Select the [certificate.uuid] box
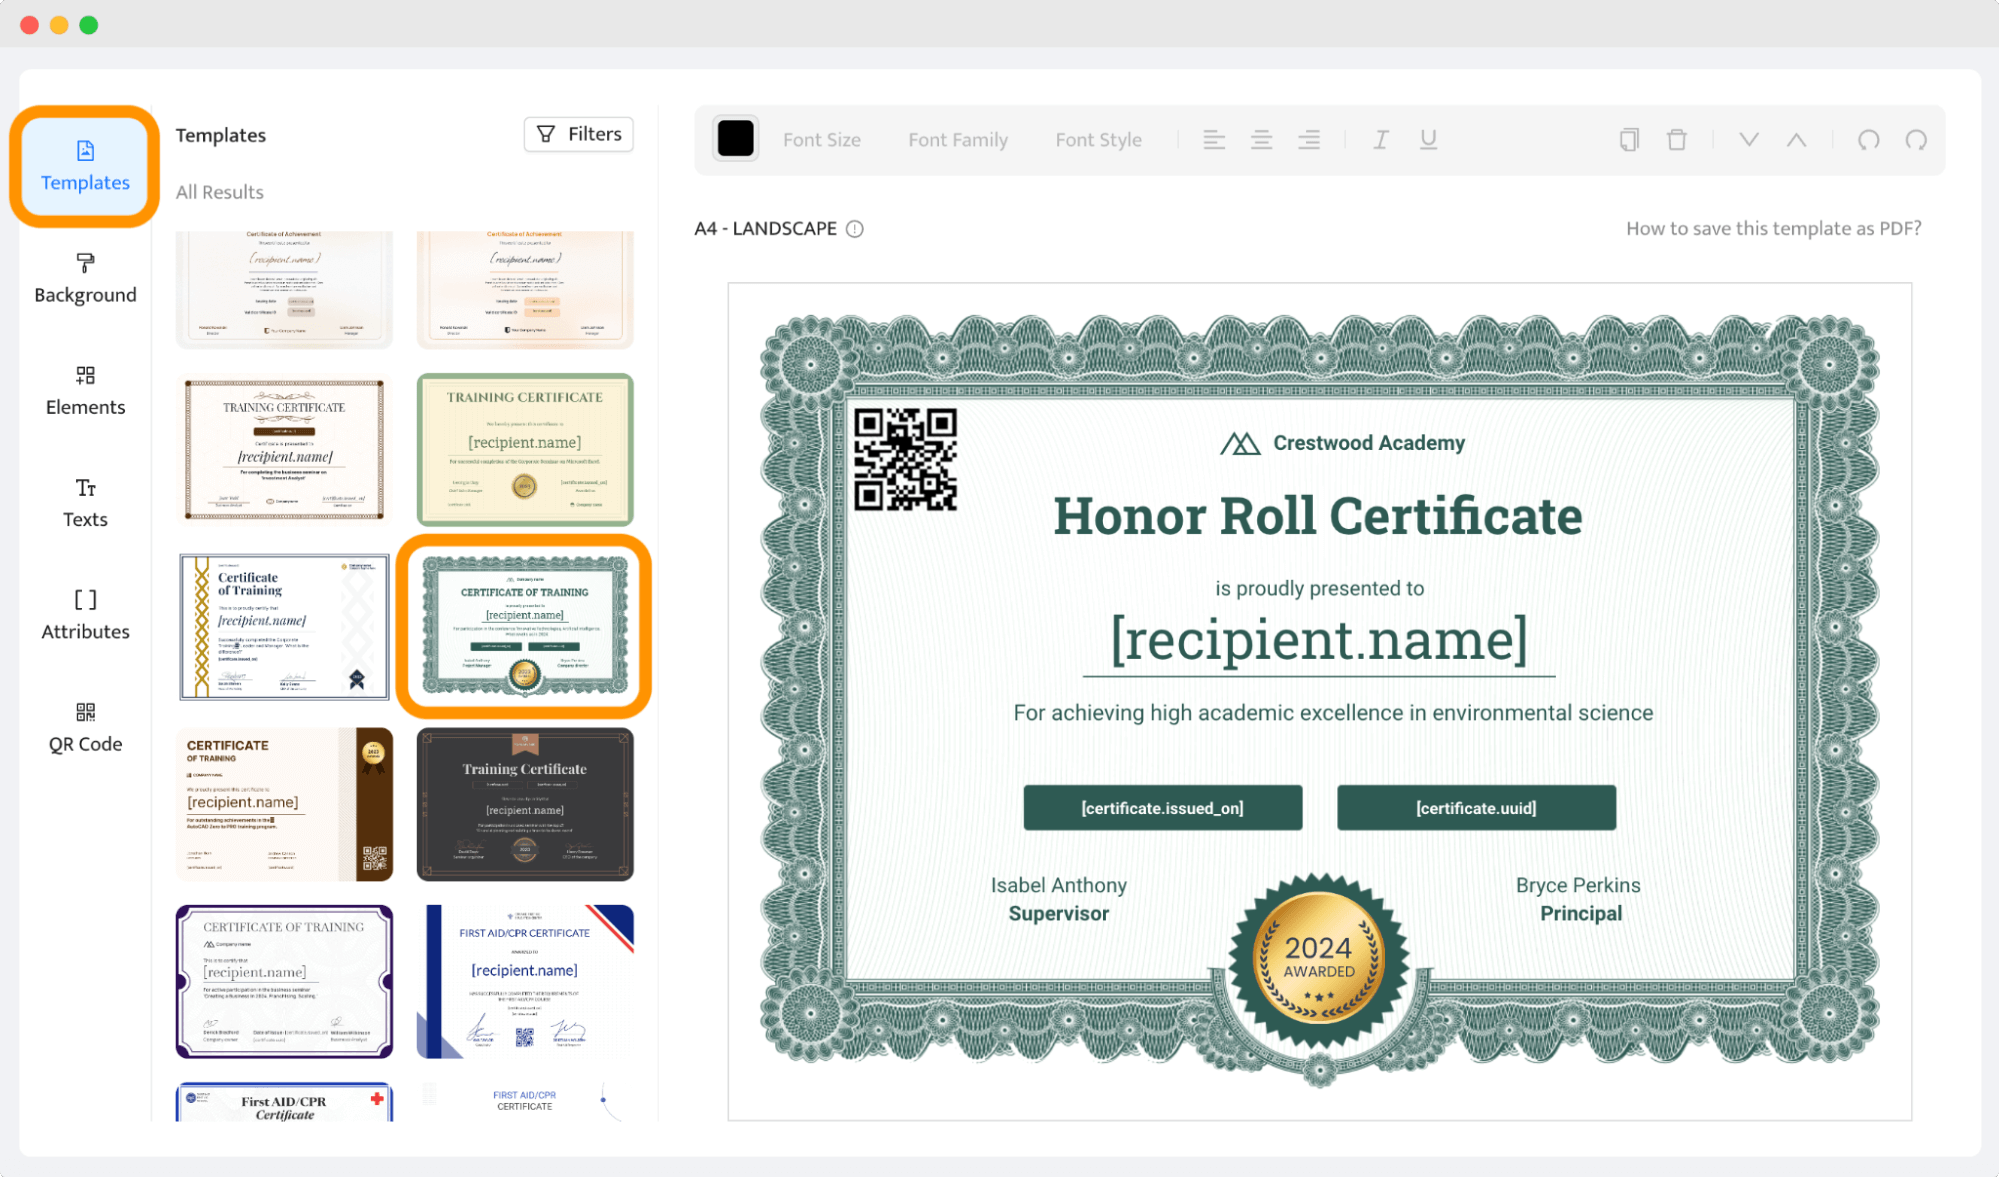Image resolution: width=1999 pixels, height=1178 pixels. pyautogui.click(x=1476, y=808)
